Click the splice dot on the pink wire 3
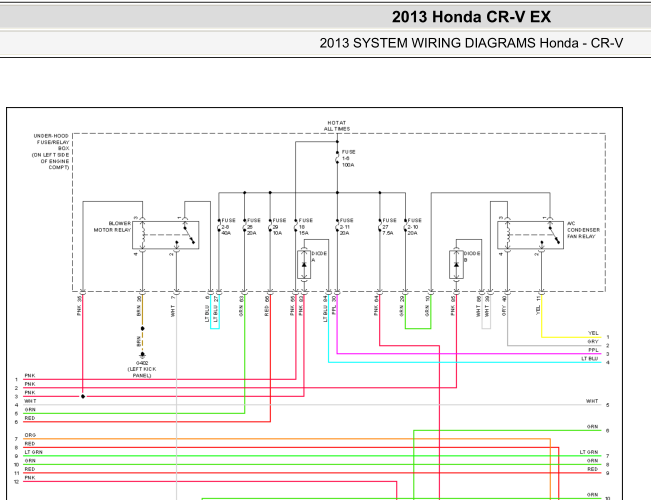Screen dimensions: 651x500 pyautogui.click(x=83, y=397)
